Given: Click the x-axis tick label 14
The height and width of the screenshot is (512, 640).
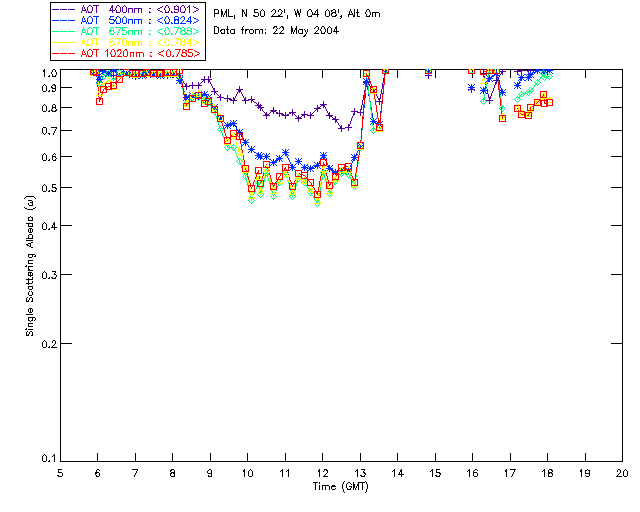Looking at the screenshot, I should (398, 473).
